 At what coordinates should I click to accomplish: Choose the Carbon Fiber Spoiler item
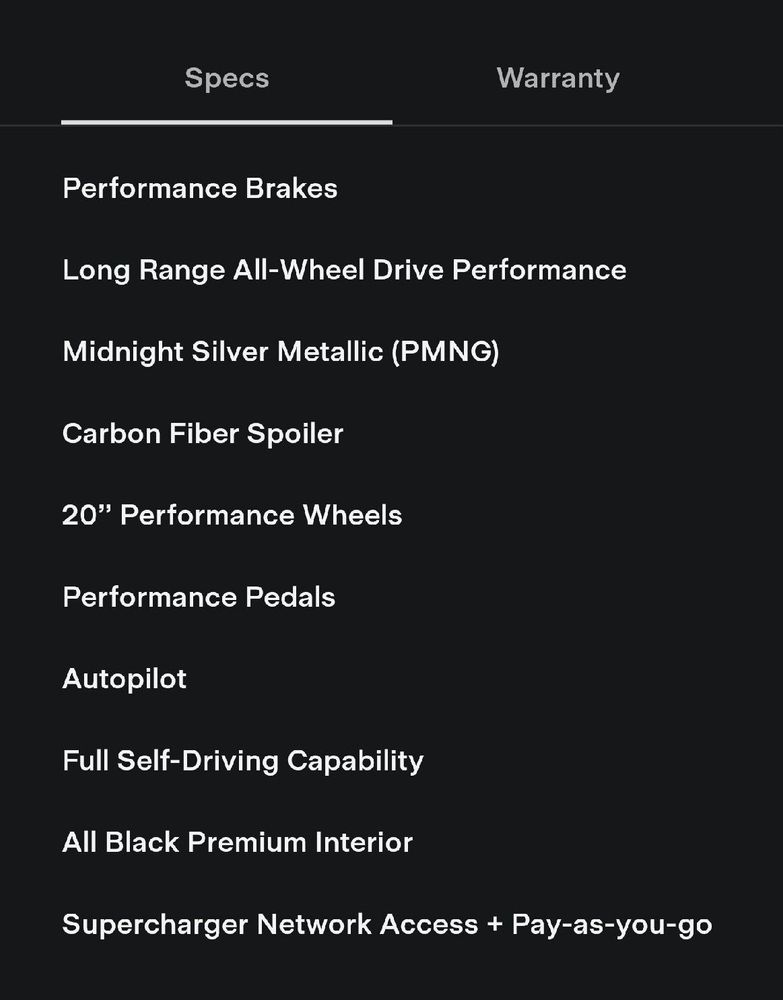point(203,434)
